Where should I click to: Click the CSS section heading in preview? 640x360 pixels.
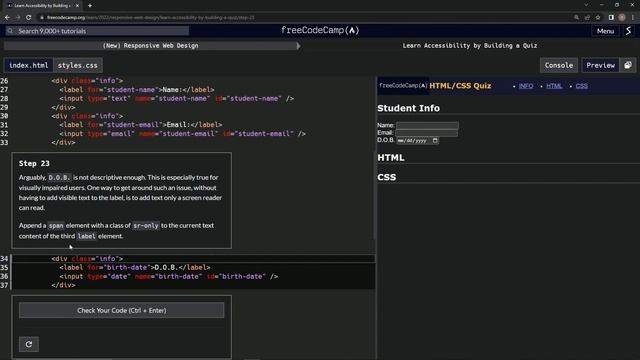coord(387,177)
